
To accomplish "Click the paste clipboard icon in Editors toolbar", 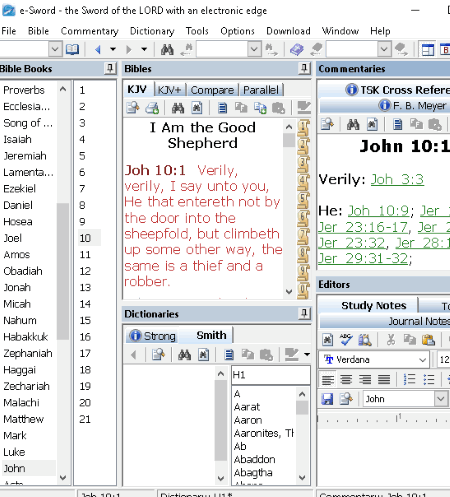I will click(x=428, y=340).
